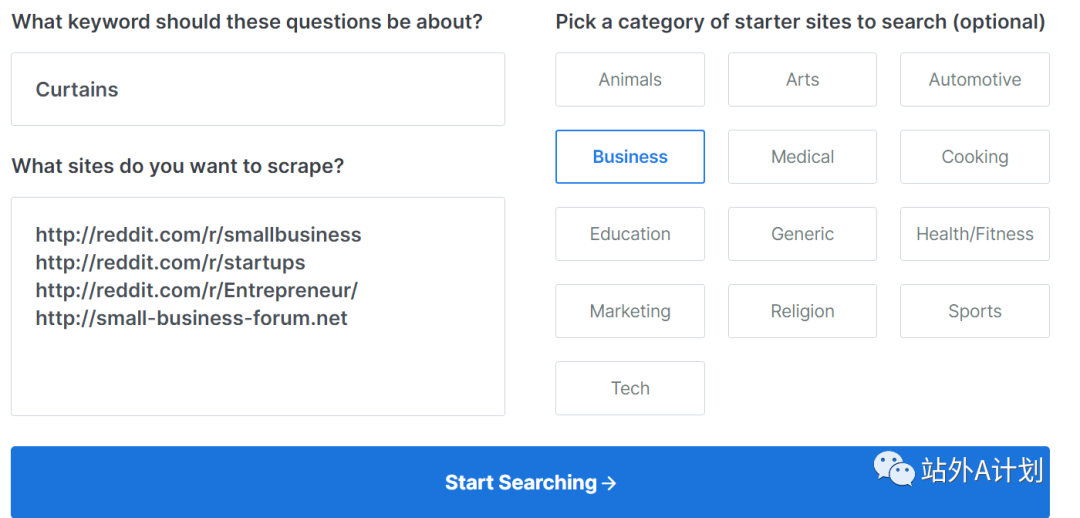Screen dimensions: 1080x518
Task: Pick the Education starter sites
Action: (630, 234)
